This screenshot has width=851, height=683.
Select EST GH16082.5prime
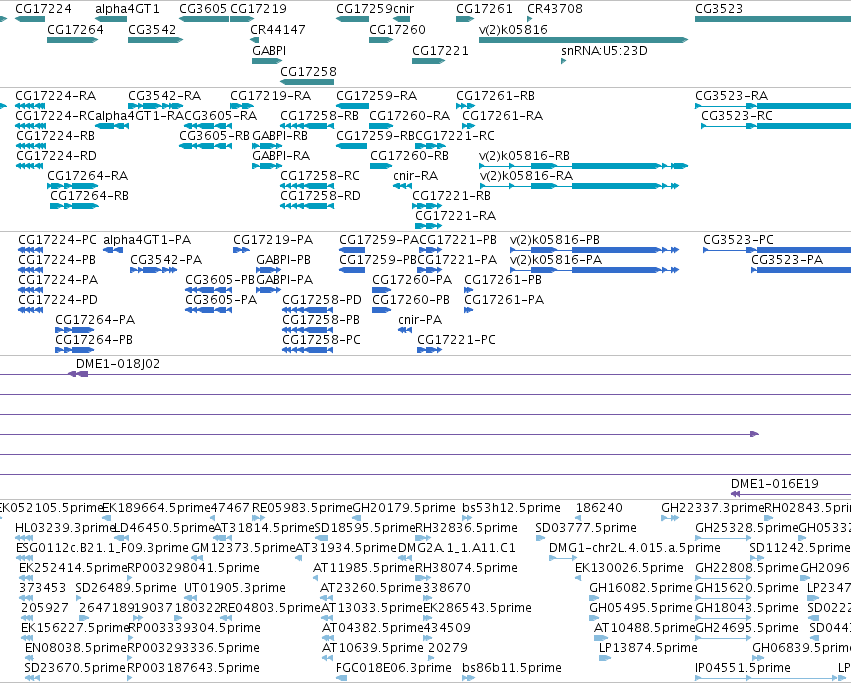(x=641, y=588)
